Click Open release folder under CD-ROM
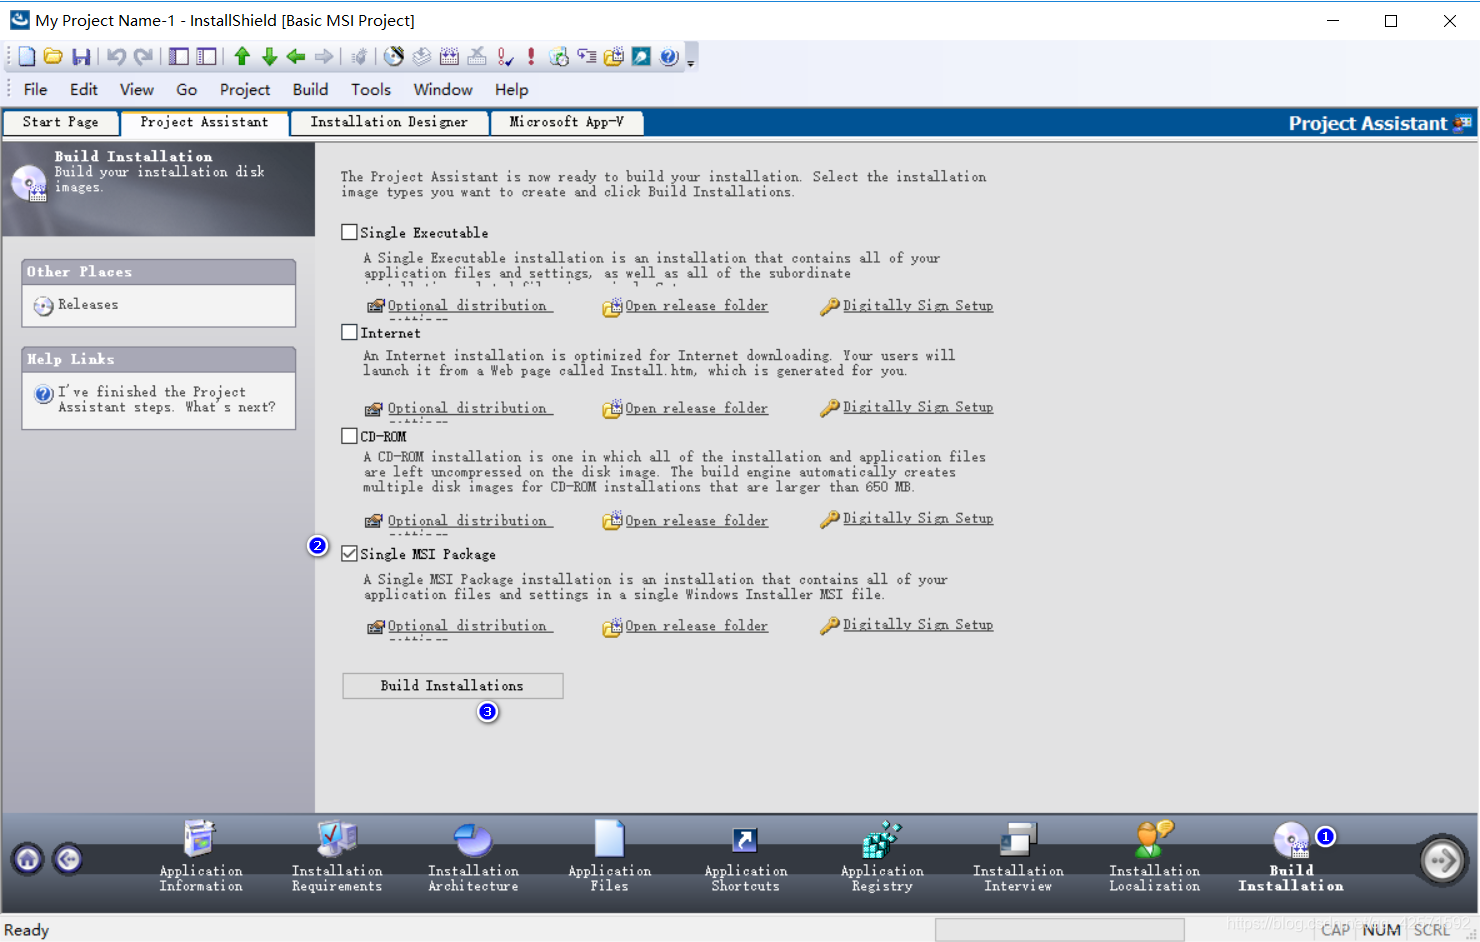The width and height of the screenshot is (1480, 942). tap(696, 521)
